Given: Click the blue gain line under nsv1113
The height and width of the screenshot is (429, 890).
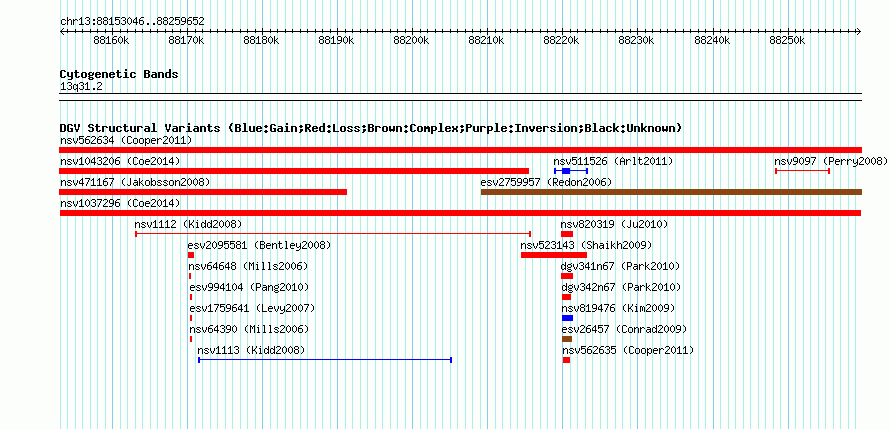Looking at the screenshot, I should [325, 360].
